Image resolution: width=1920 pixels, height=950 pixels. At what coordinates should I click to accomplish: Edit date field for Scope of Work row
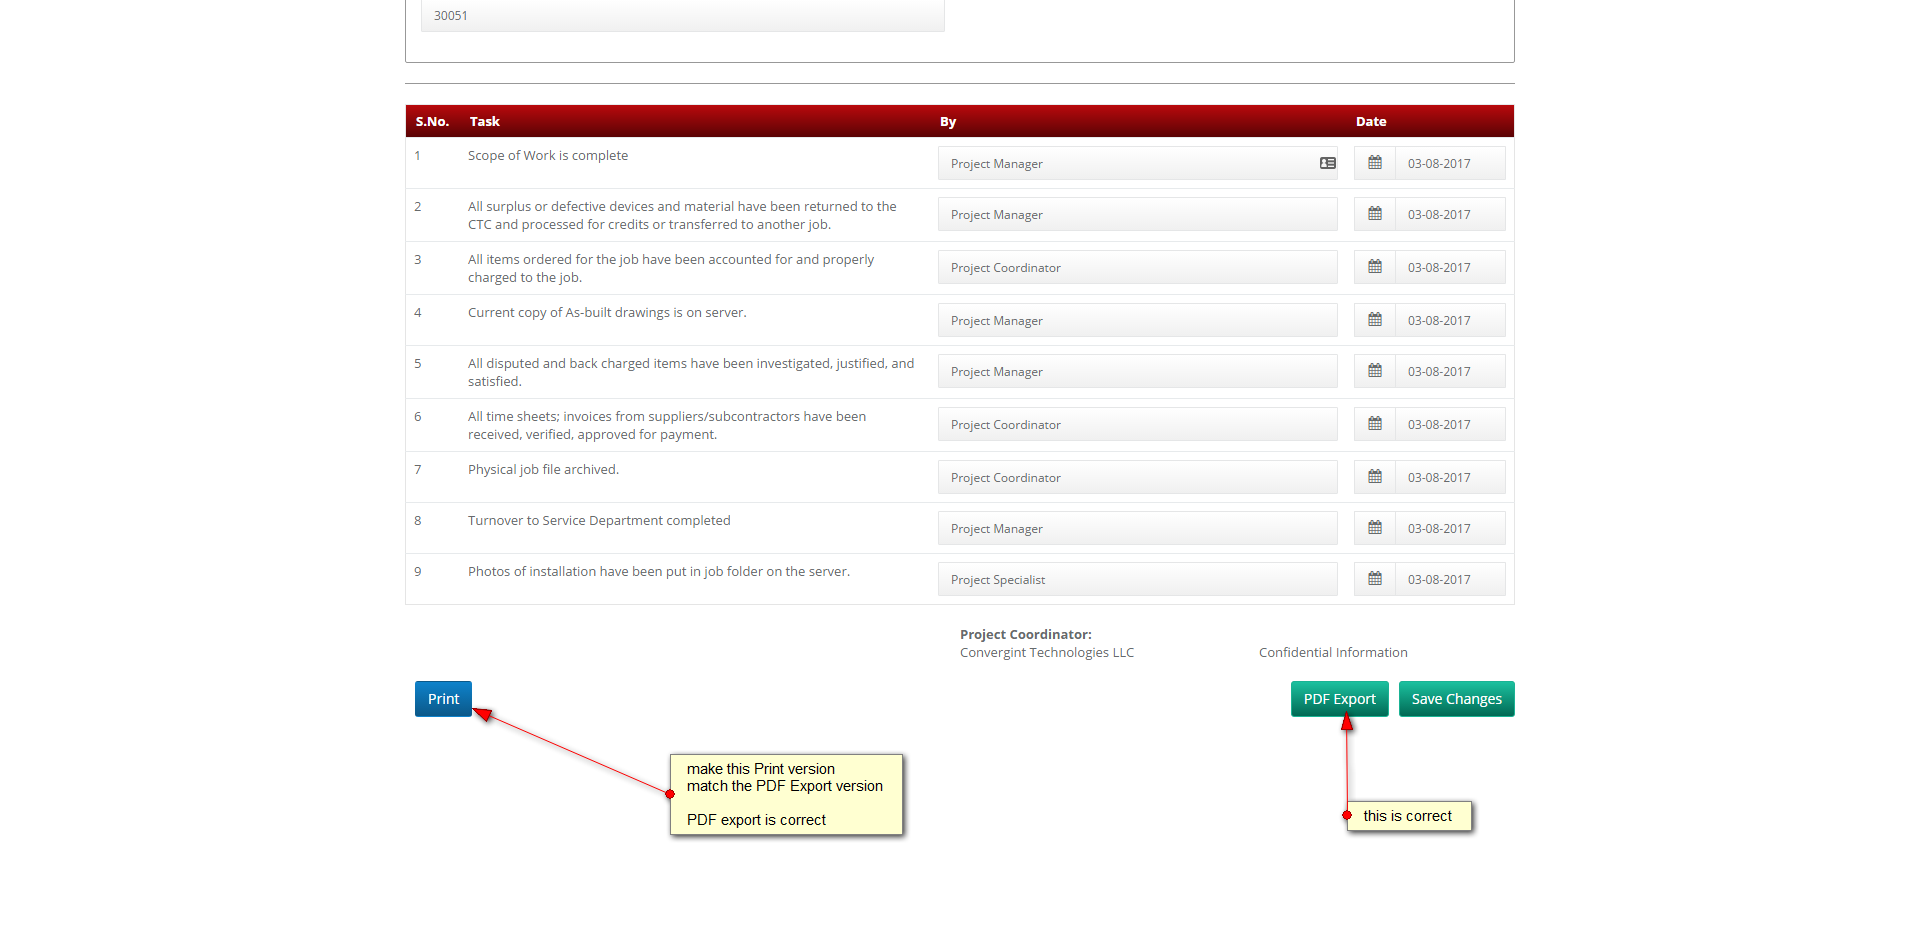click(1450, 163)
